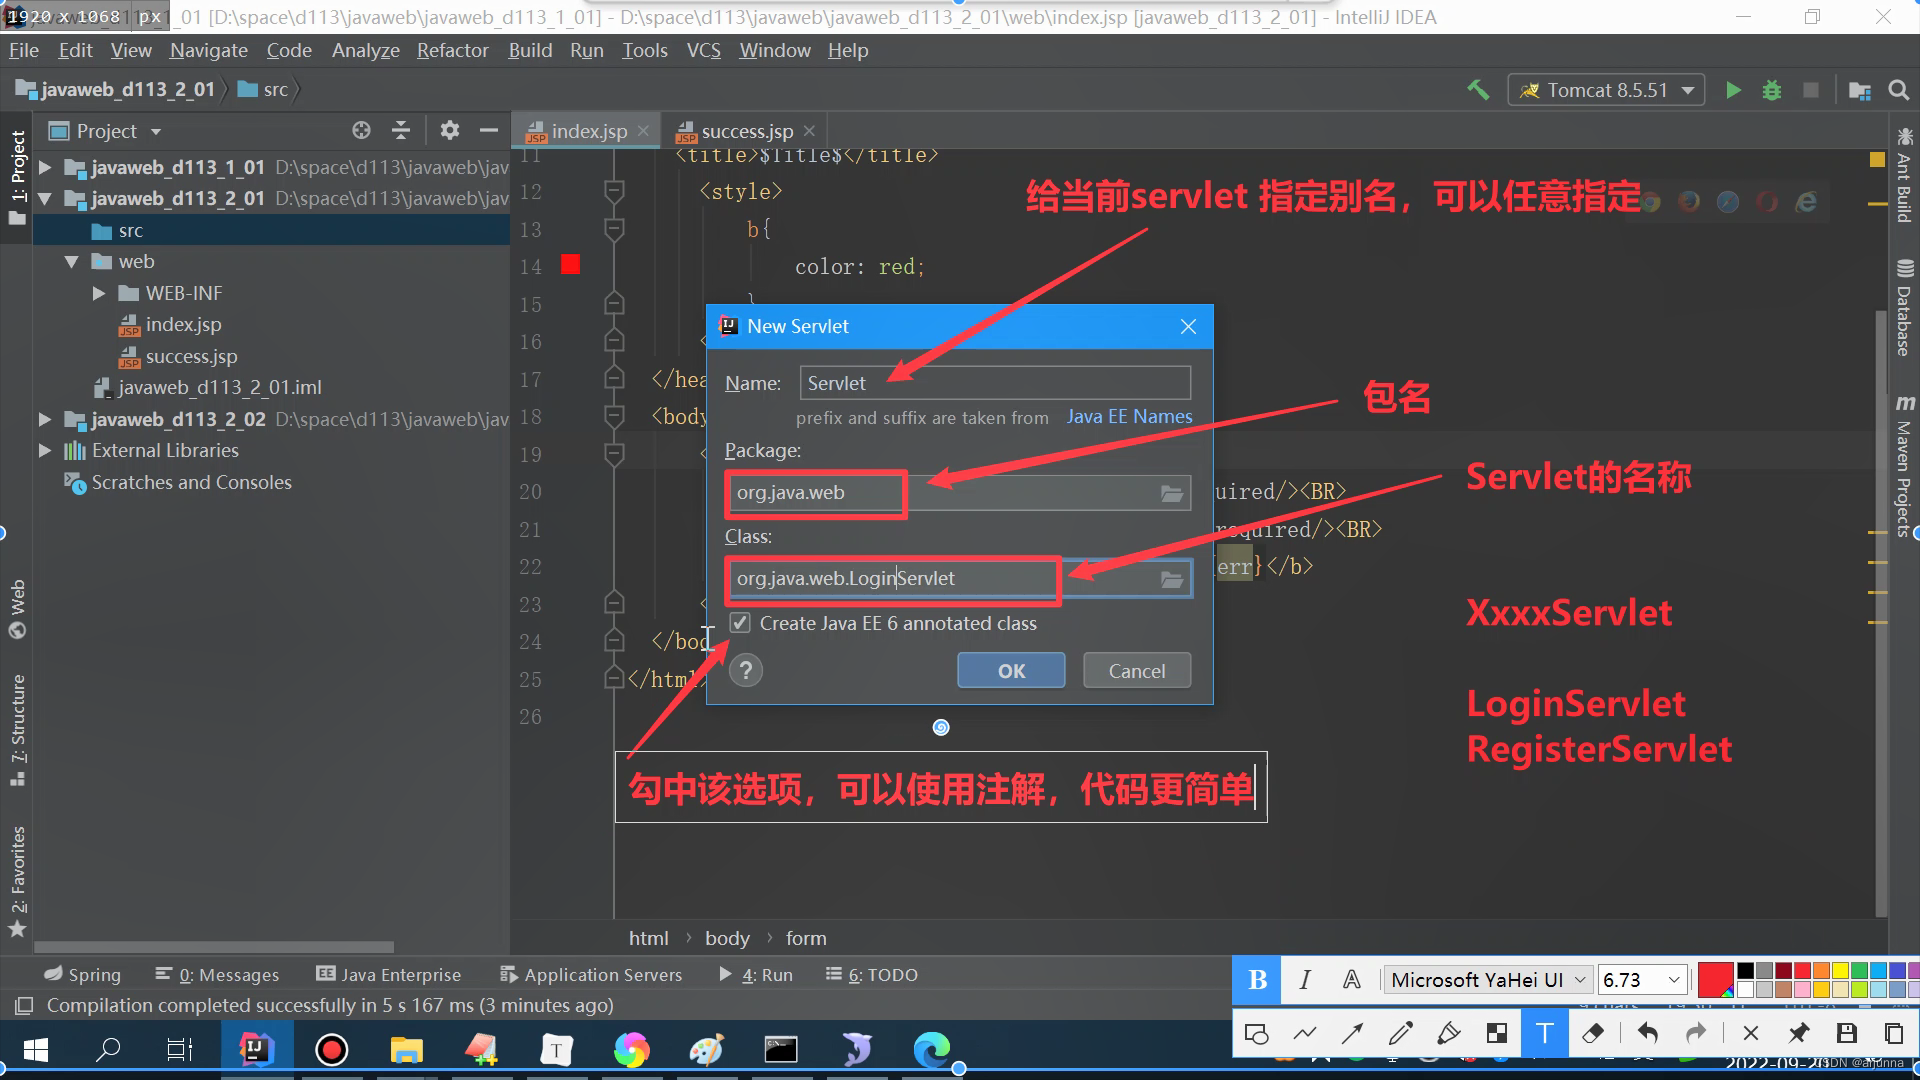
Task: Click the Debug bug icon
Action: point(1772,91)
